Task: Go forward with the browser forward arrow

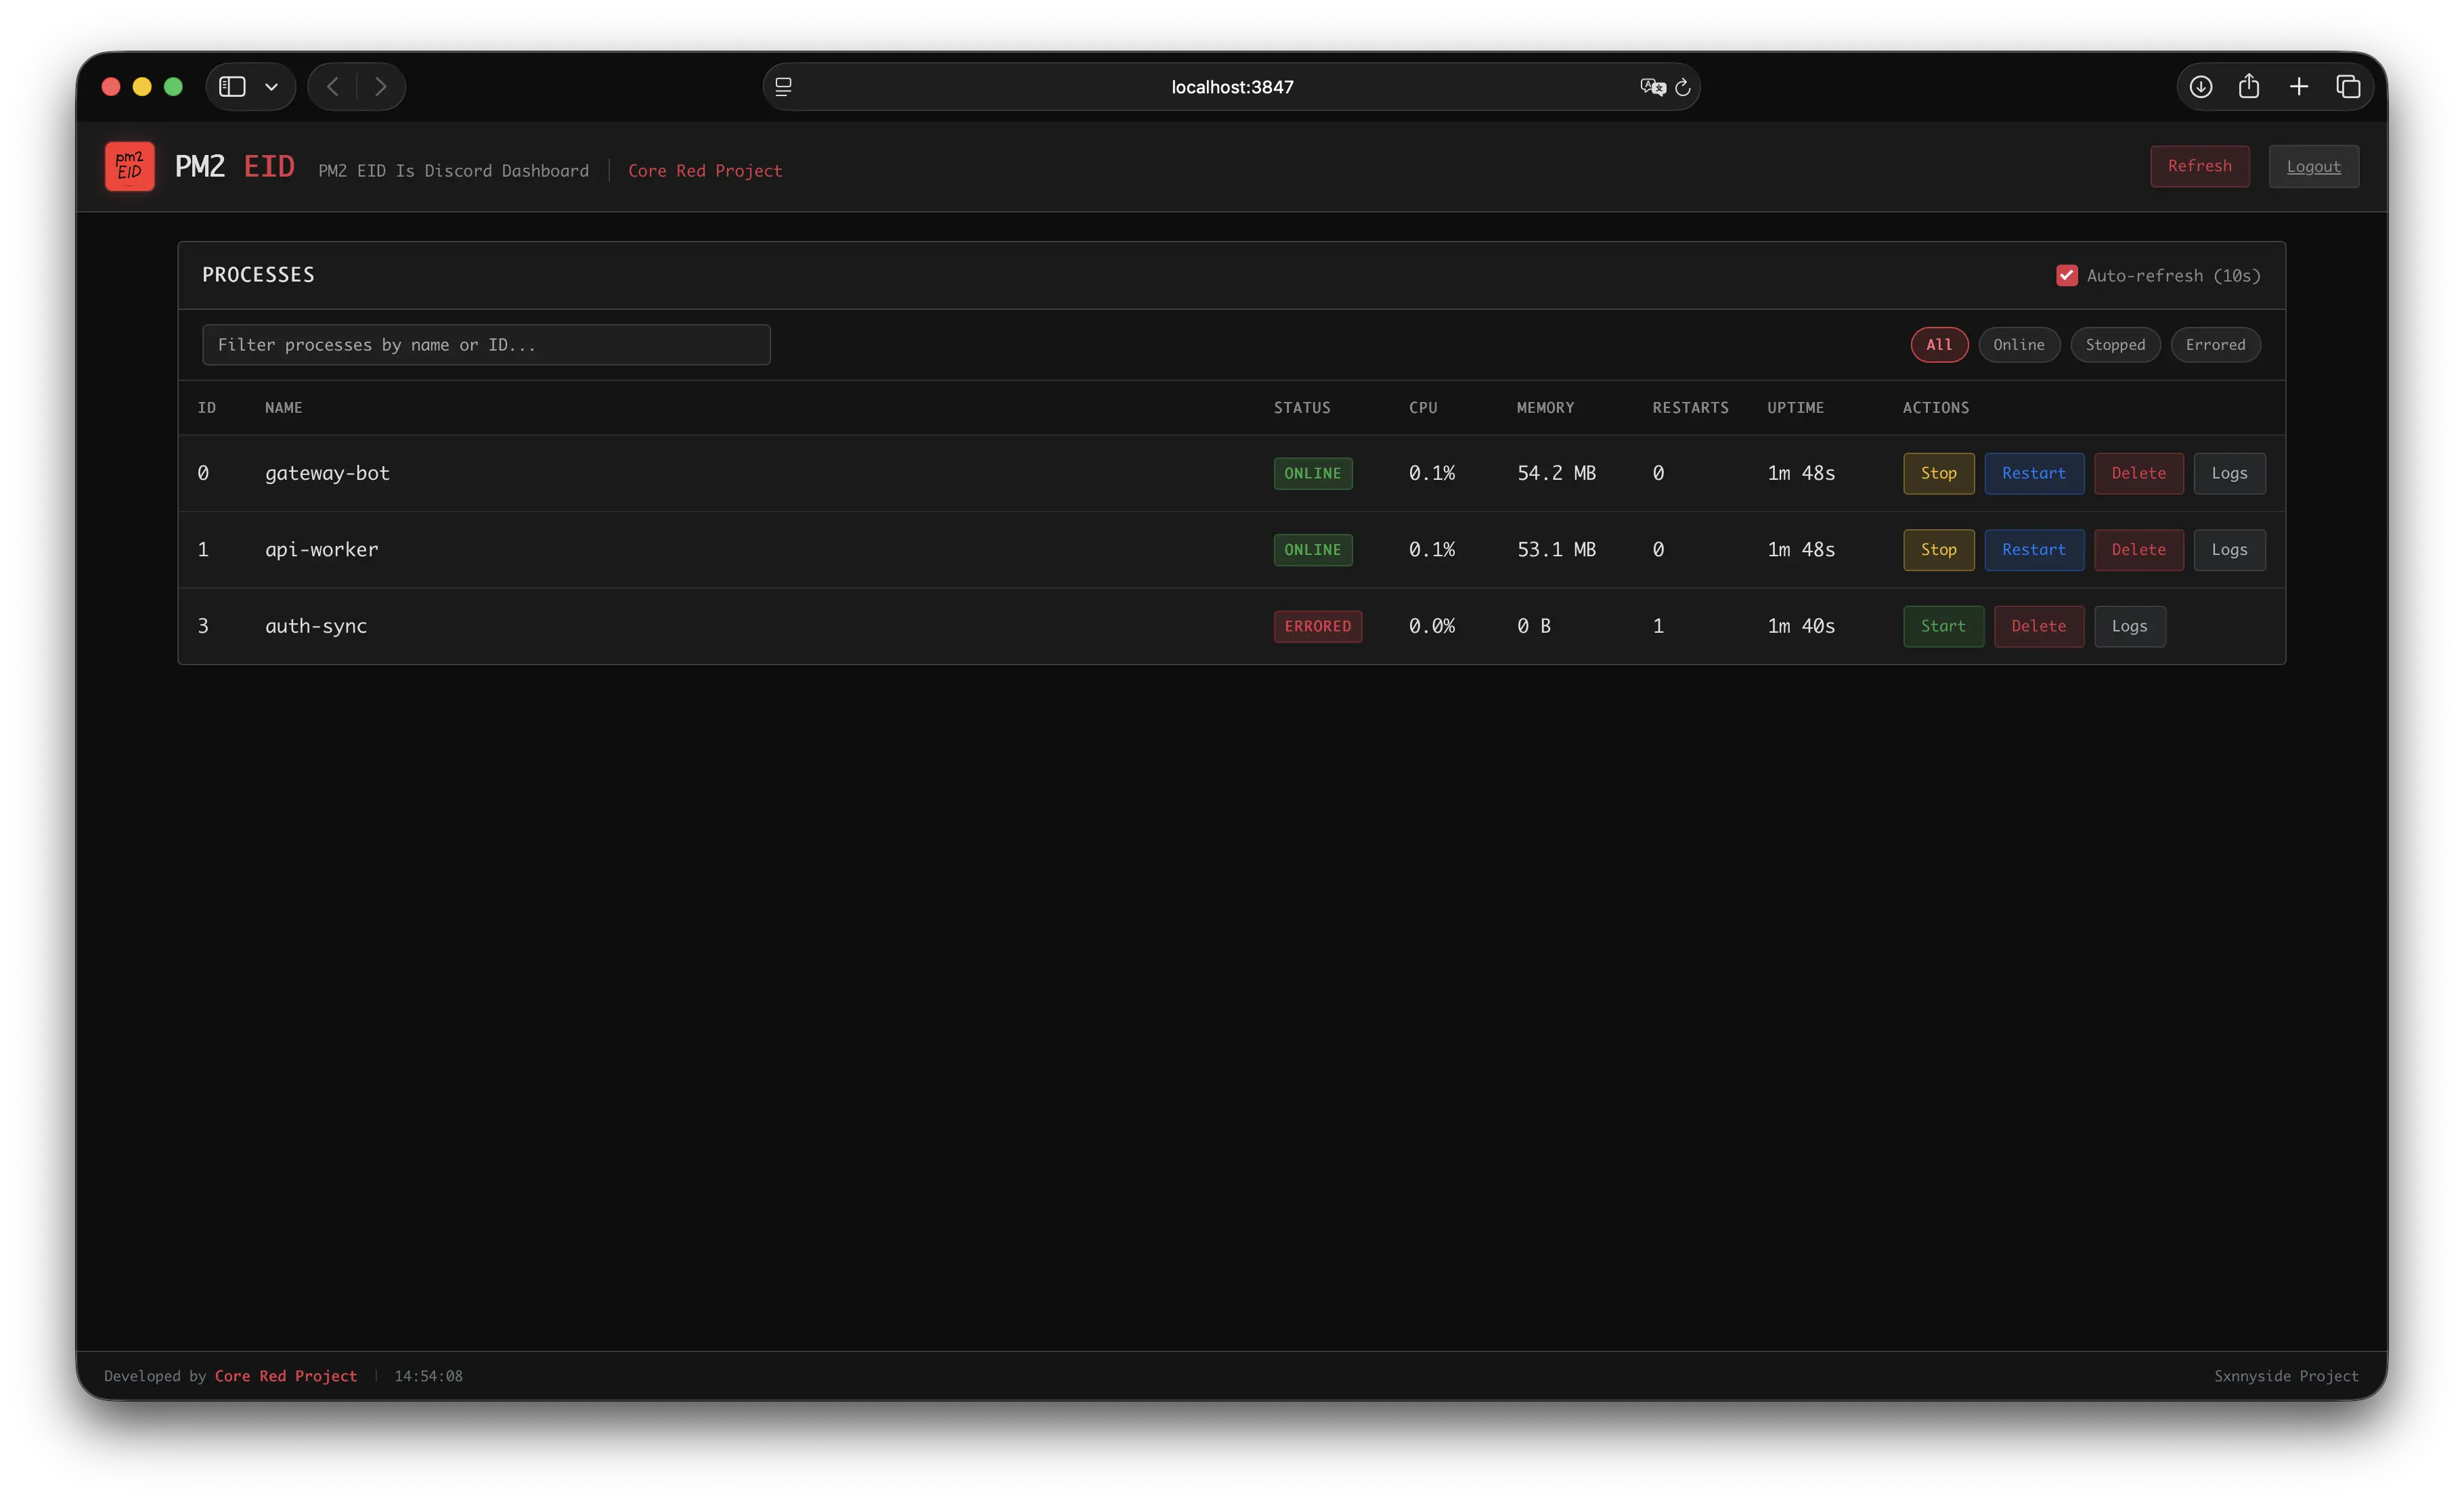Action: click(381, 87)
